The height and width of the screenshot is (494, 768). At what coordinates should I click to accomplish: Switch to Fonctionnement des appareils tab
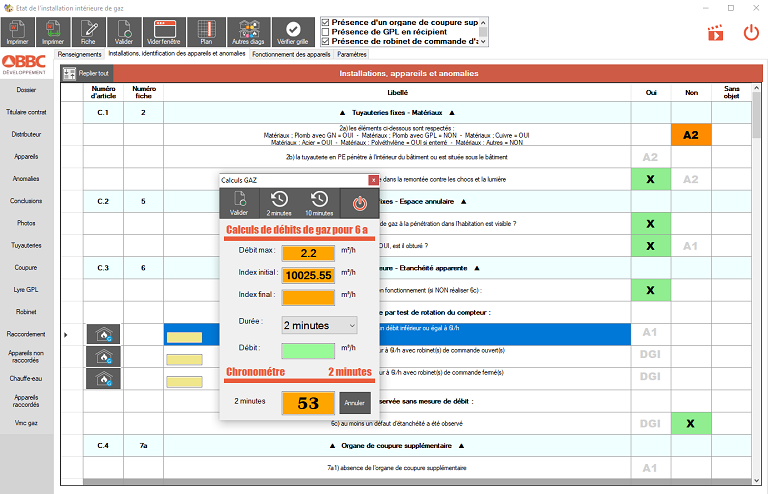point(291,54)
